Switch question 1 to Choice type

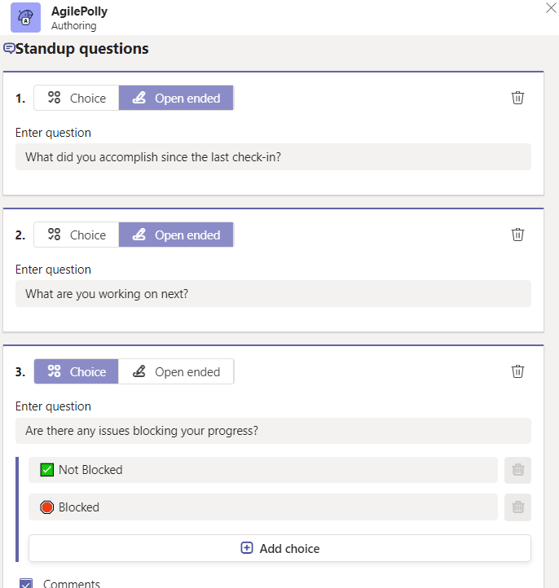[x=76, y=98]
